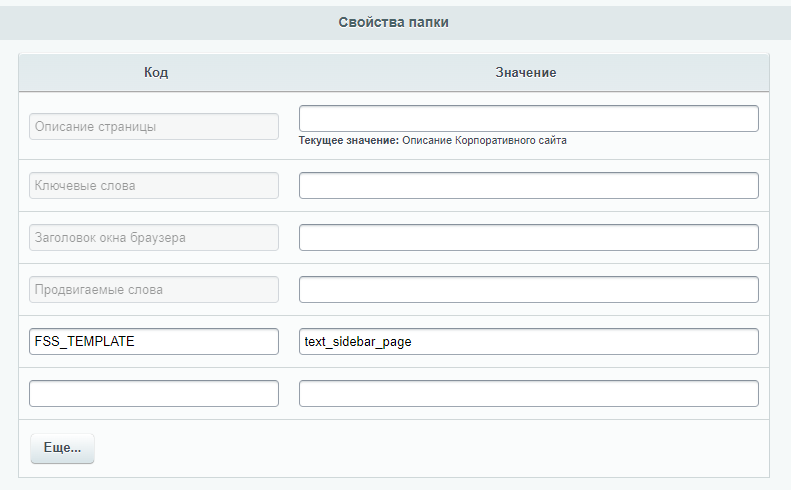
Task: Select the disabled Ключевые слова code field
Action: [154, 186]
